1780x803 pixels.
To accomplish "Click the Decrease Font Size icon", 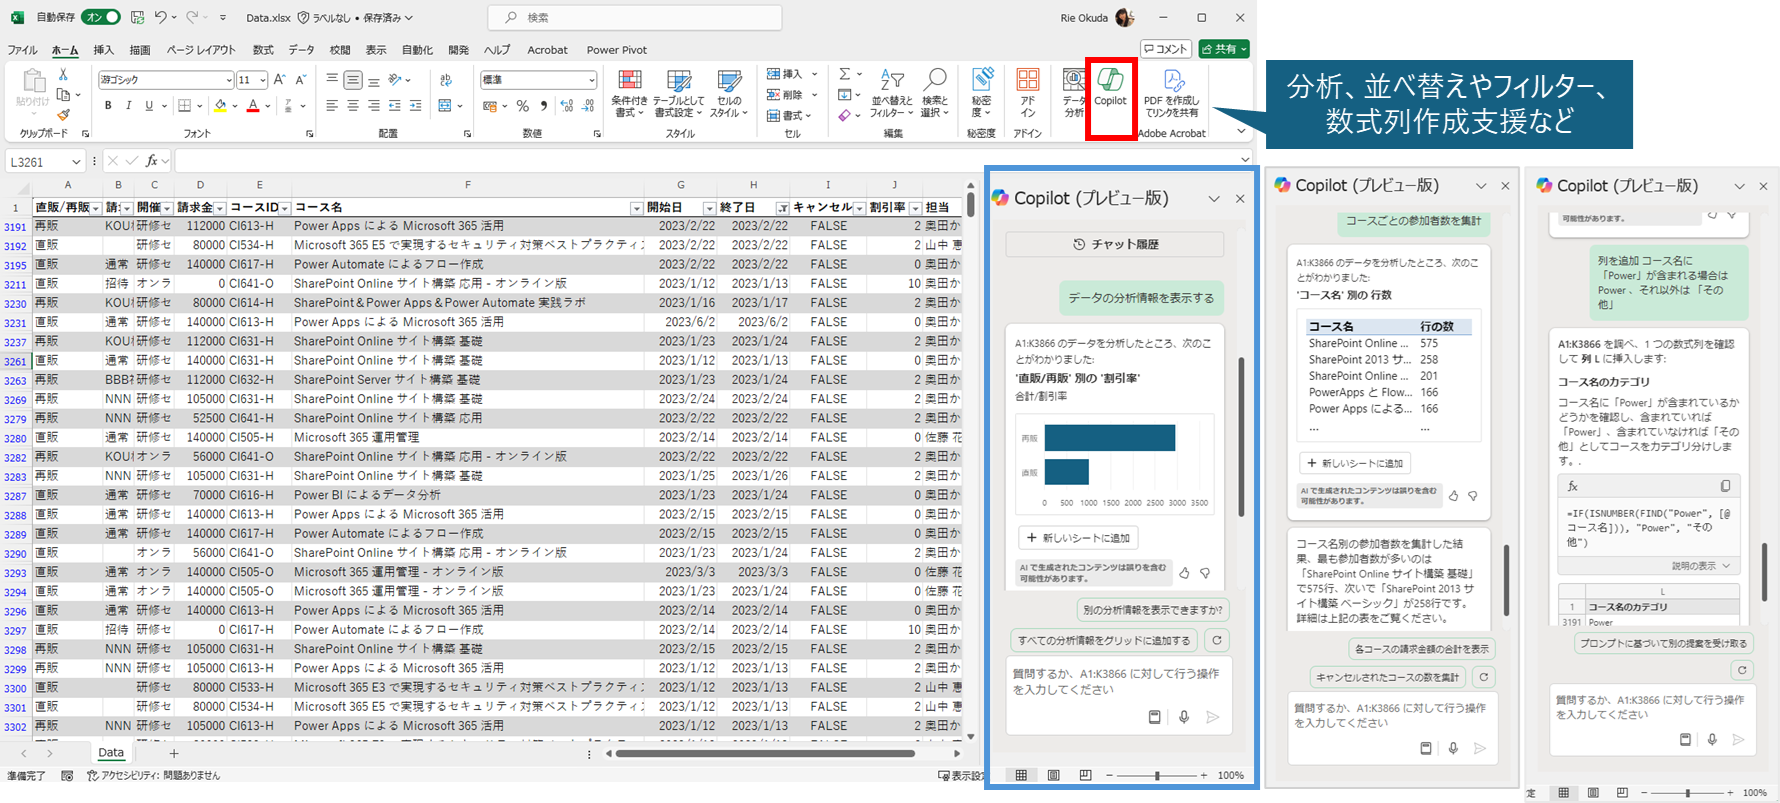I will [x=301, y=80].
